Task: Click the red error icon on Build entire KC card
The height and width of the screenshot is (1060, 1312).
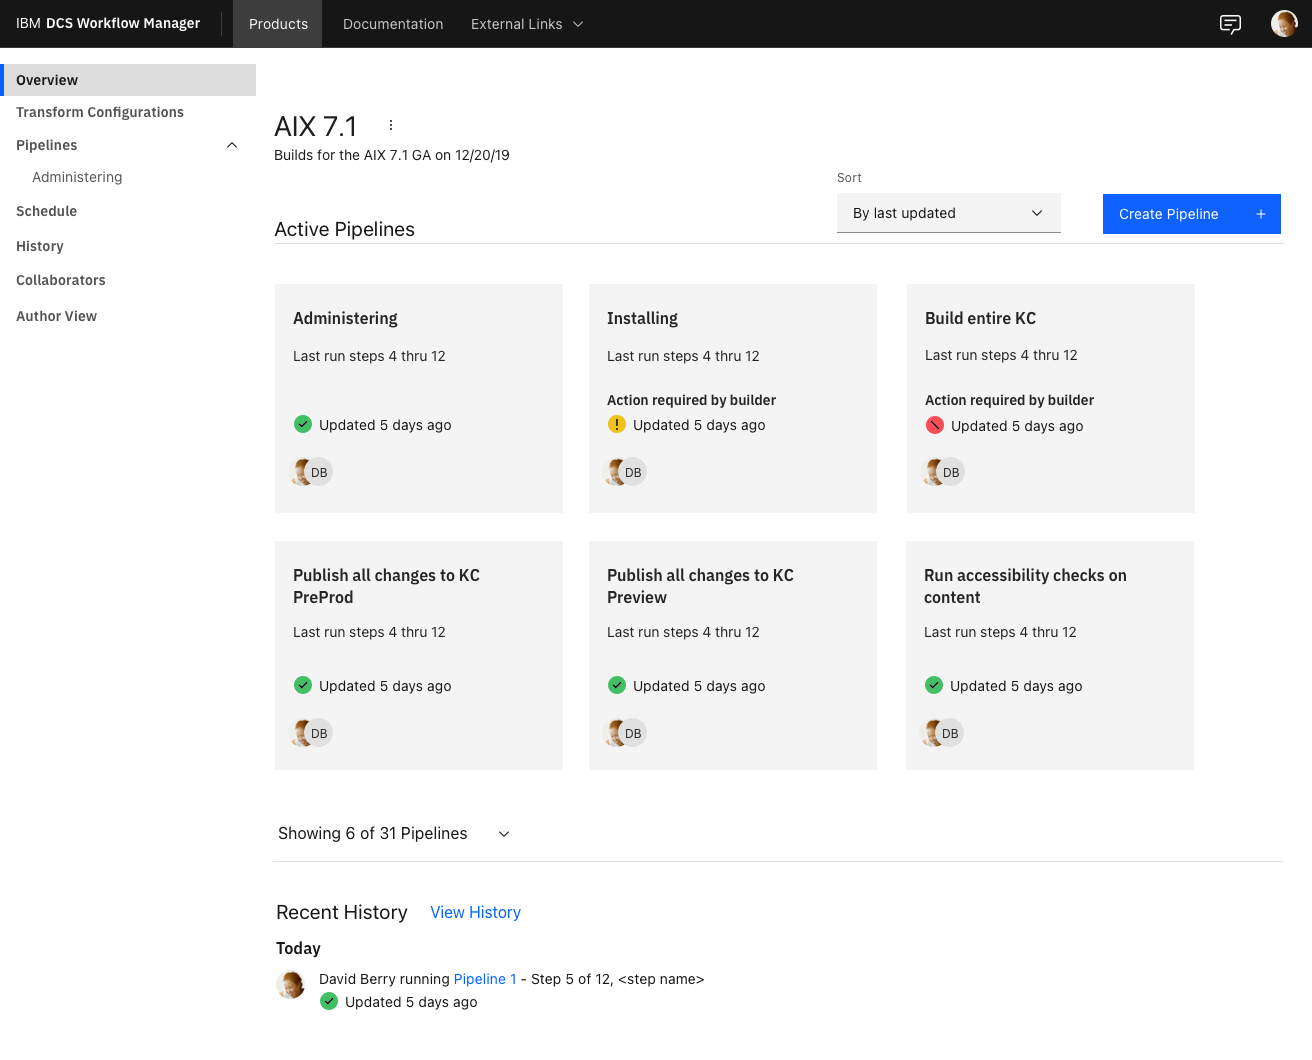Action: tap(935, 425)
